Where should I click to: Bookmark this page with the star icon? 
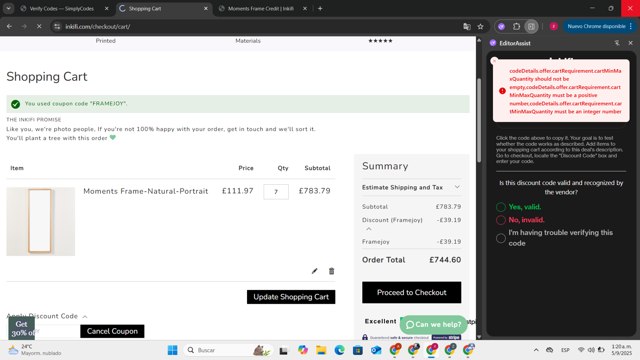pyautogui.click(x=480, y=27)
